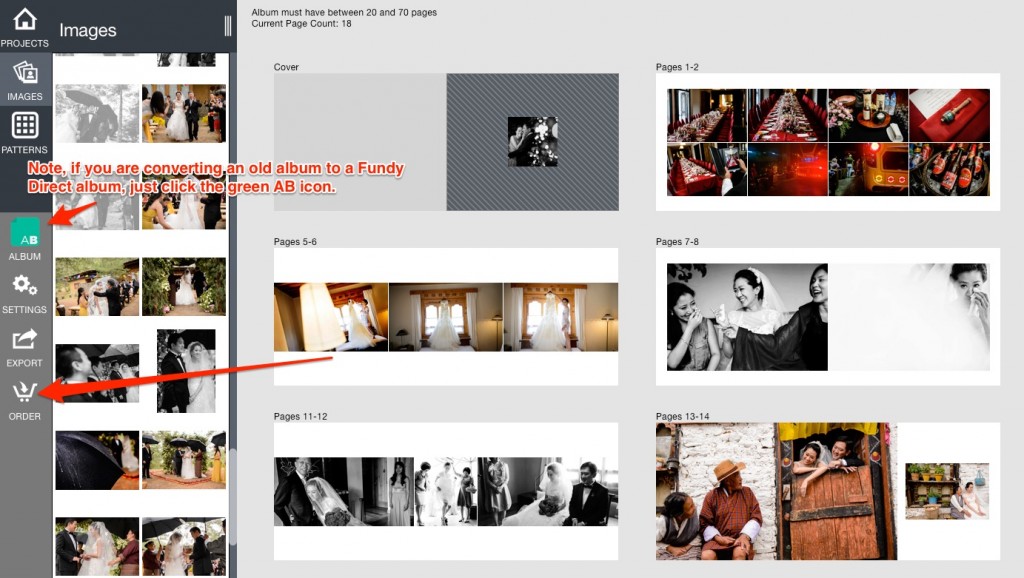Open the Pages 11-12 spread
This screenshot has height=578, width=1024.
point(446,491)
